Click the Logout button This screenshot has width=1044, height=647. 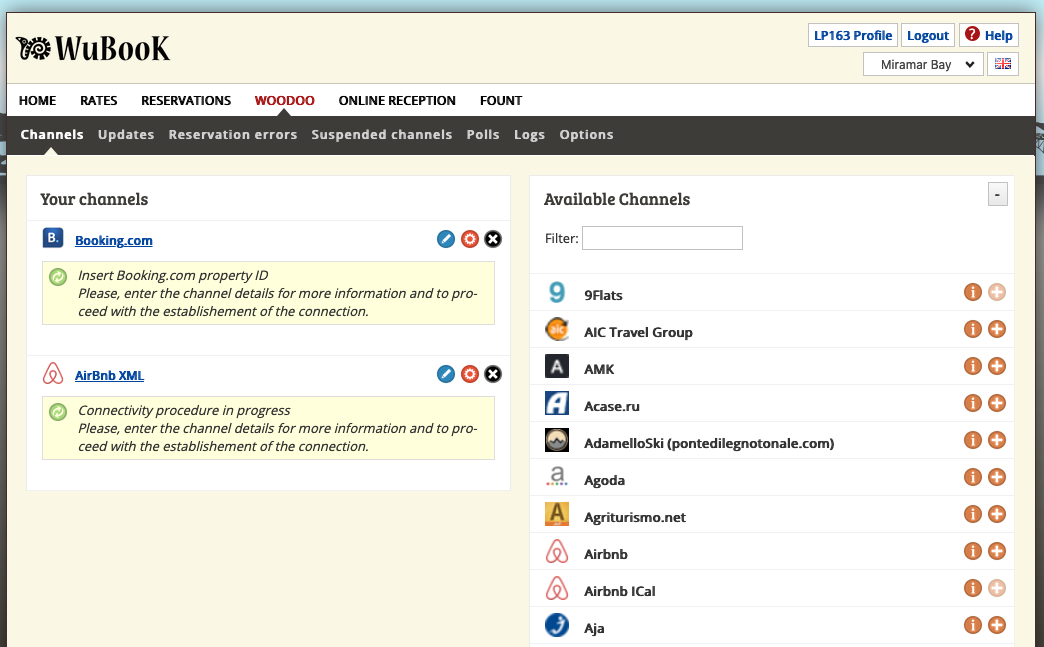click(x=927, y=35)
